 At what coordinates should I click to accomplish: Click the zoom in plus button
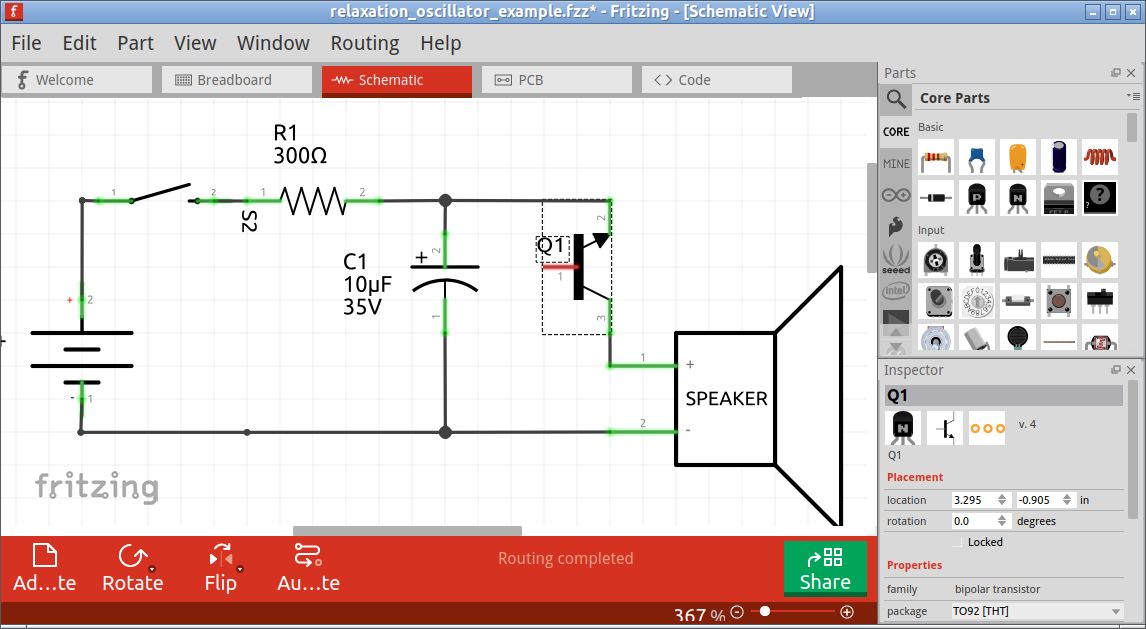846,612
